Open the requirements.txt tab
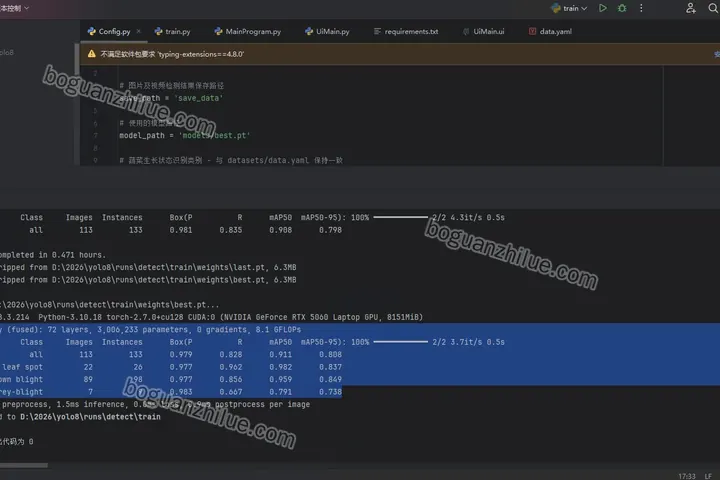This screenshot has height=480, width=720. click(406, 31)
